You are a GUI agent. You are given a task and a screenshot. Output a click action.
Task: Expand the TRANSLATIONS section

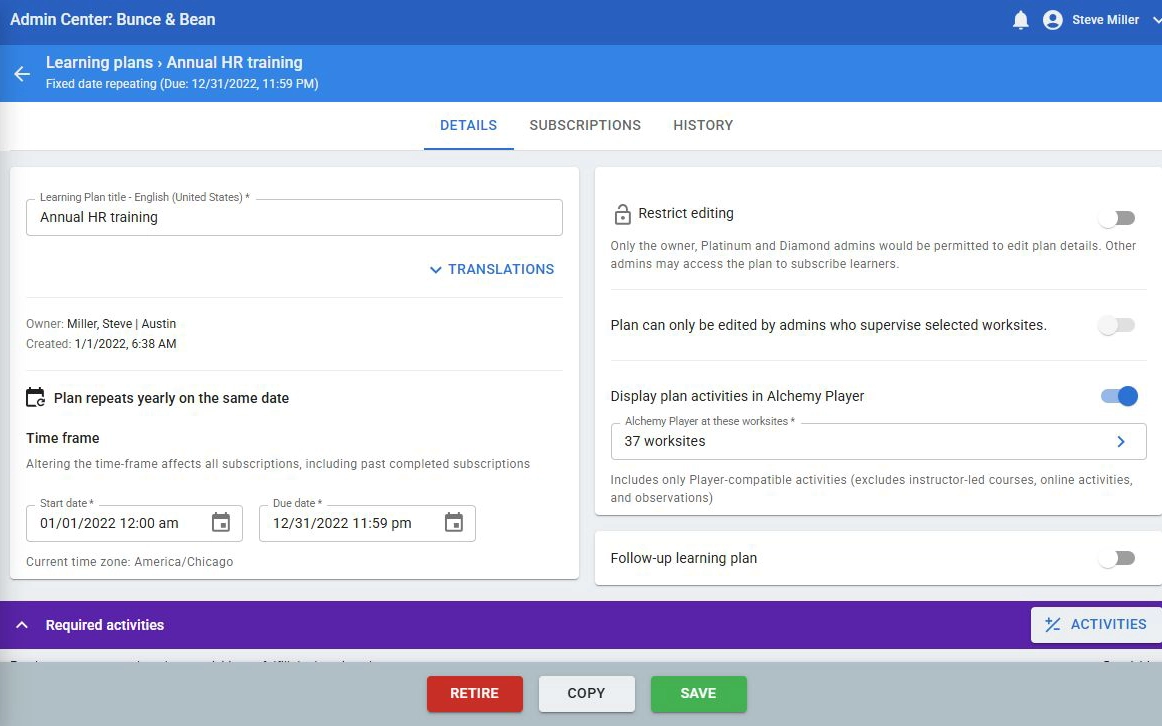pyautogui.click(x=491, y=269)
